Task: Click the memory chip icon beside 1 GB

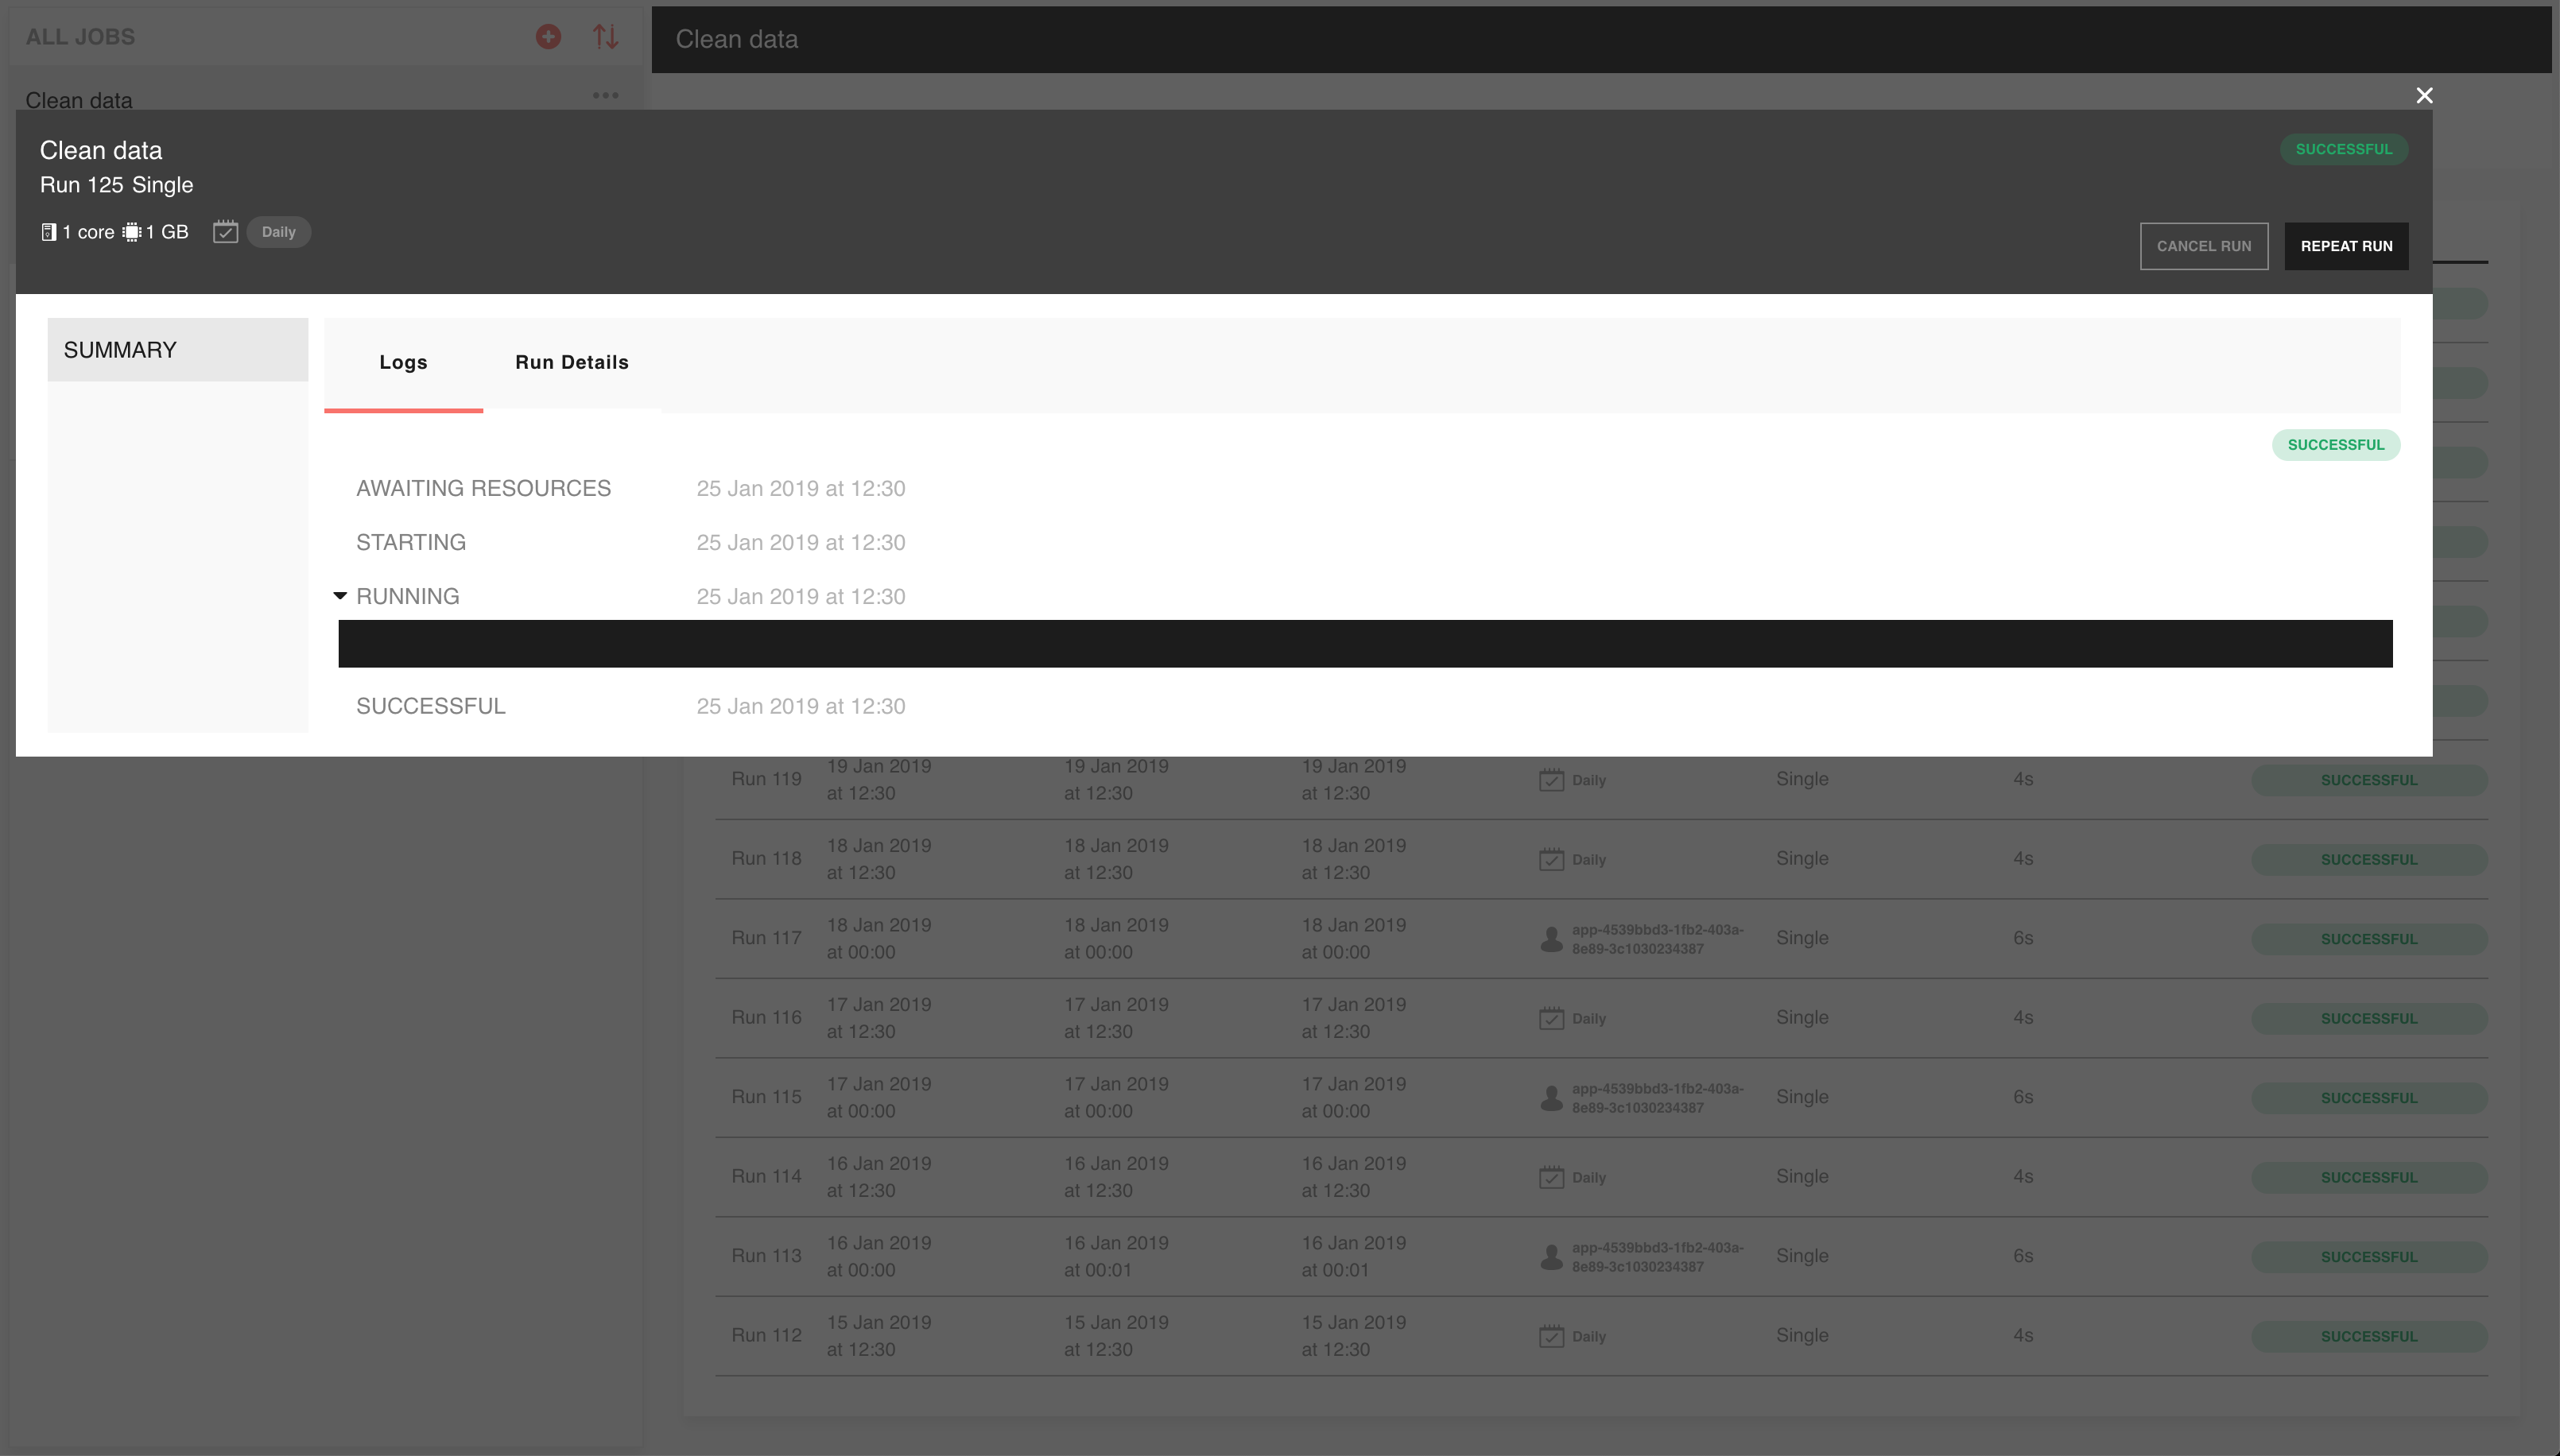Action: point(131,232)
